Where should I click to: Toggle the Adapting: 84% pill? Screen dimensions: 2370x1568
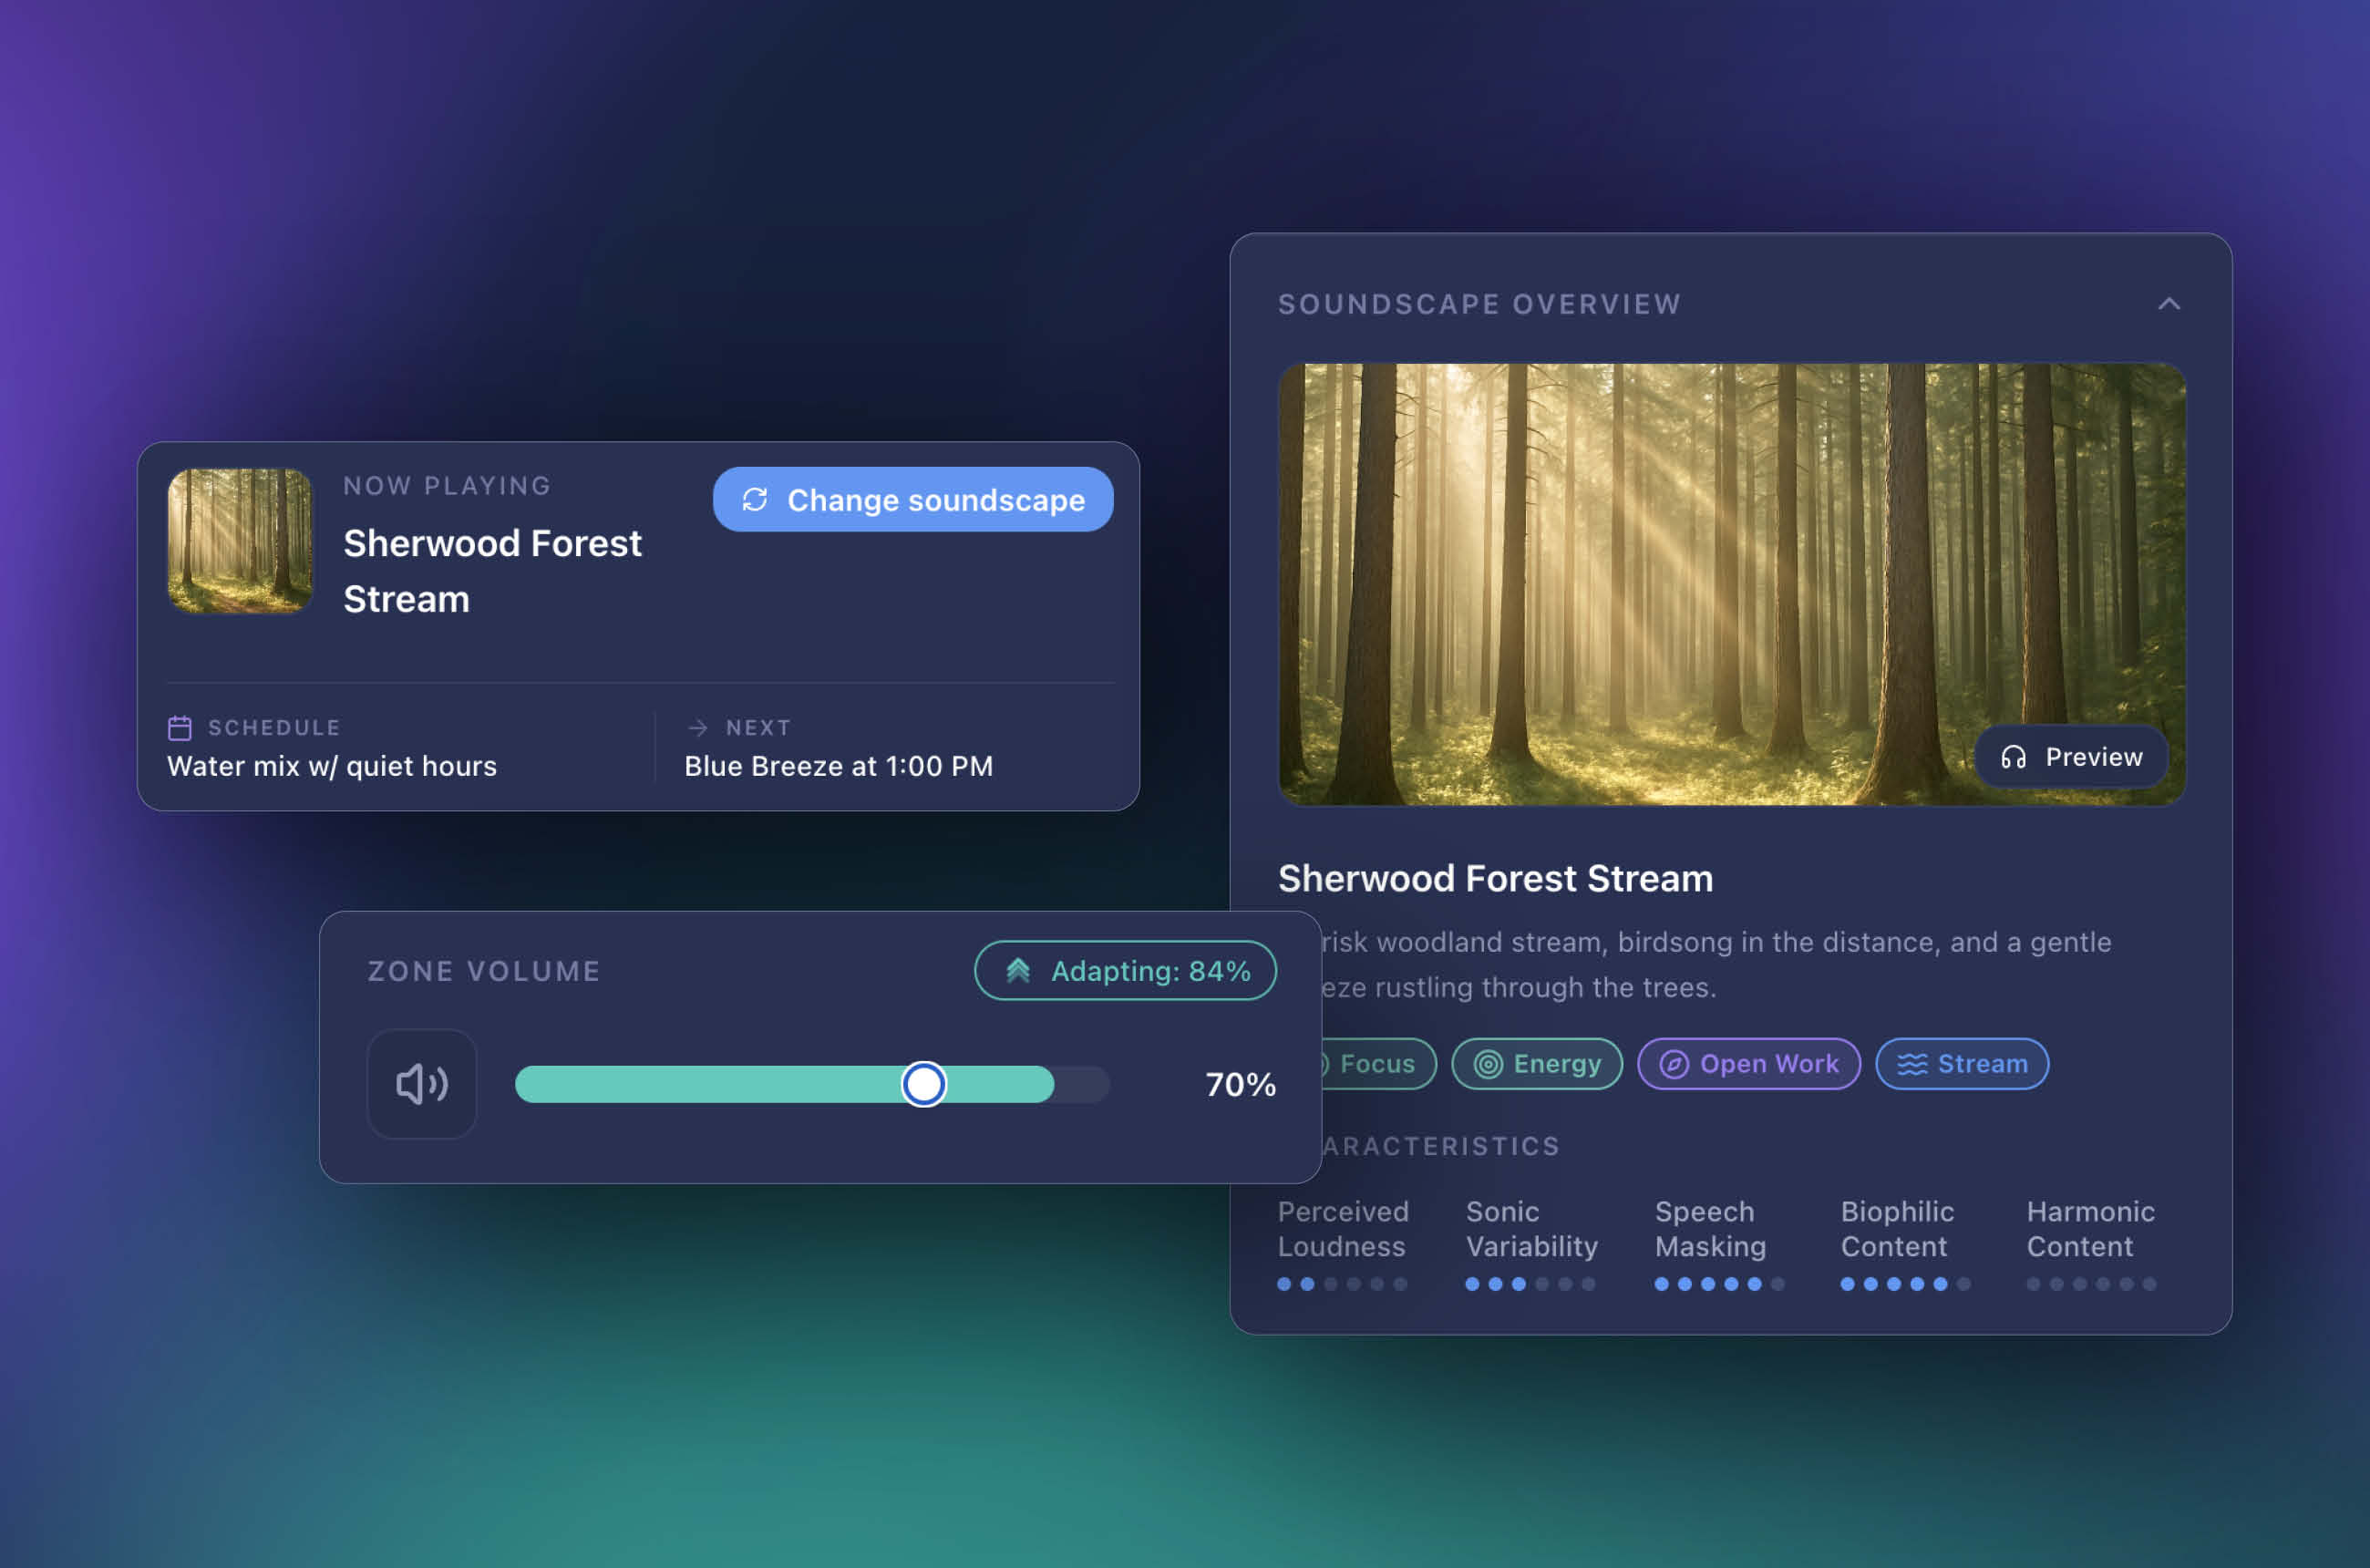click(1125, 970)
